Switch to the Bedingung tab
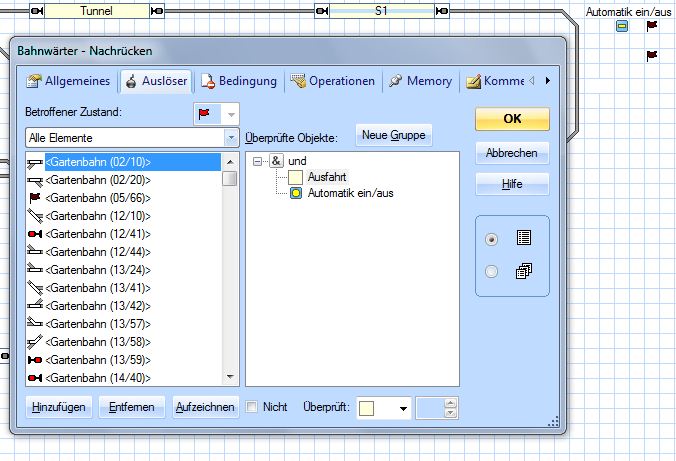Viewport: 676px width, 461px height. [239, 81]
